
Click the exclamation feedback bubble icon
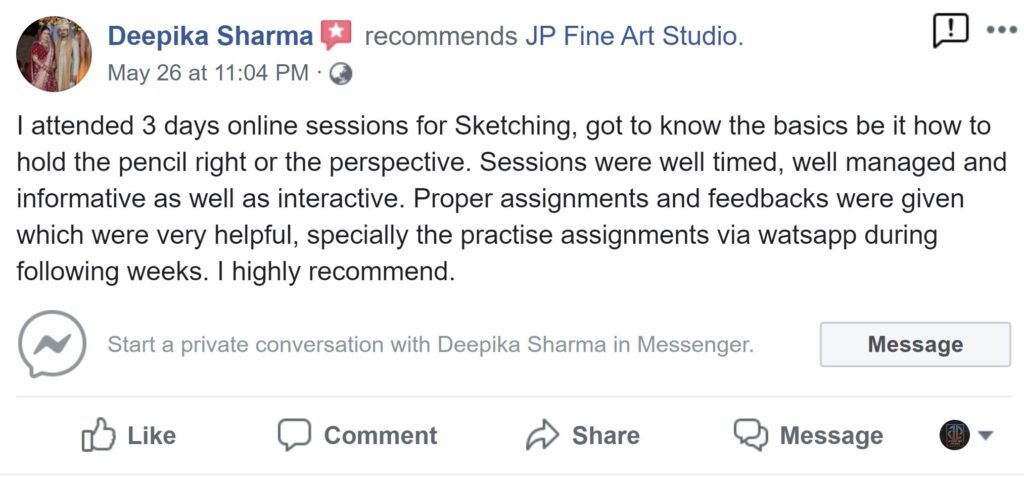click(950, 31)
